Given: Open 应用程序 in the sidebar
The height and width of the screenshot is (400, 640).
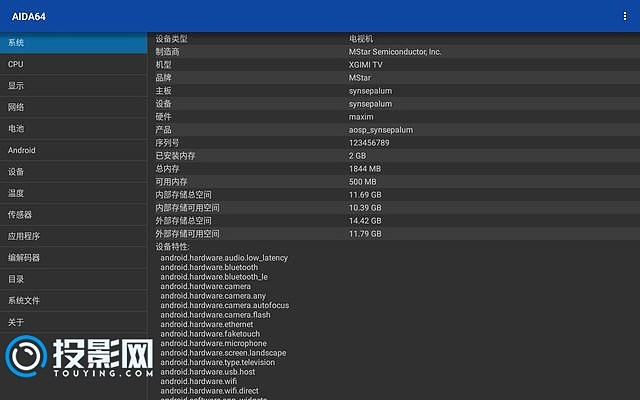Looking at the screenshot, I should (73, 236).
